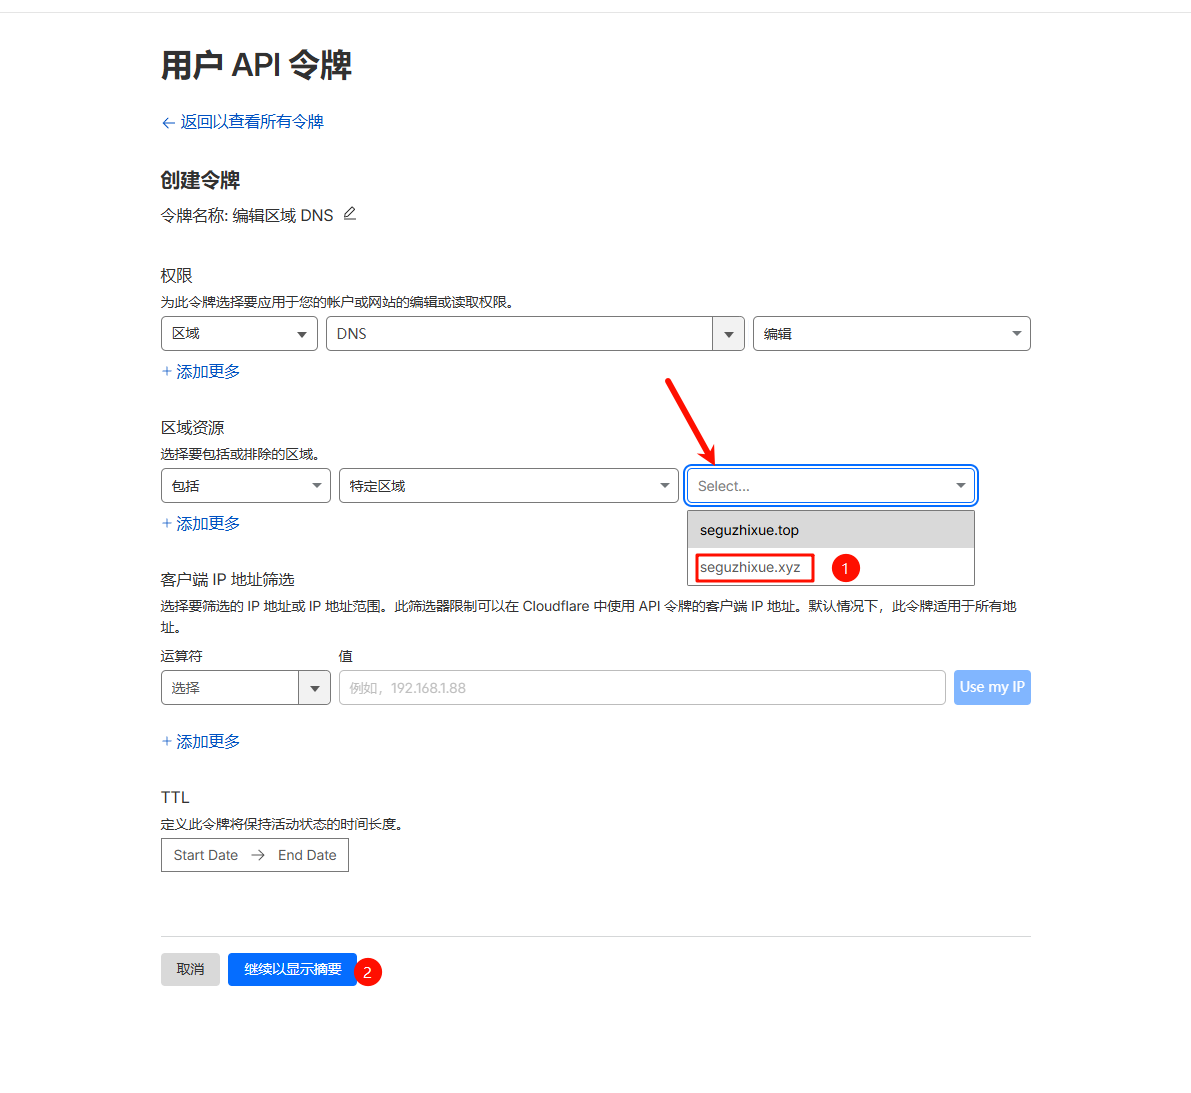Expand the DNS permission dropdown arrow

[728, 334]
